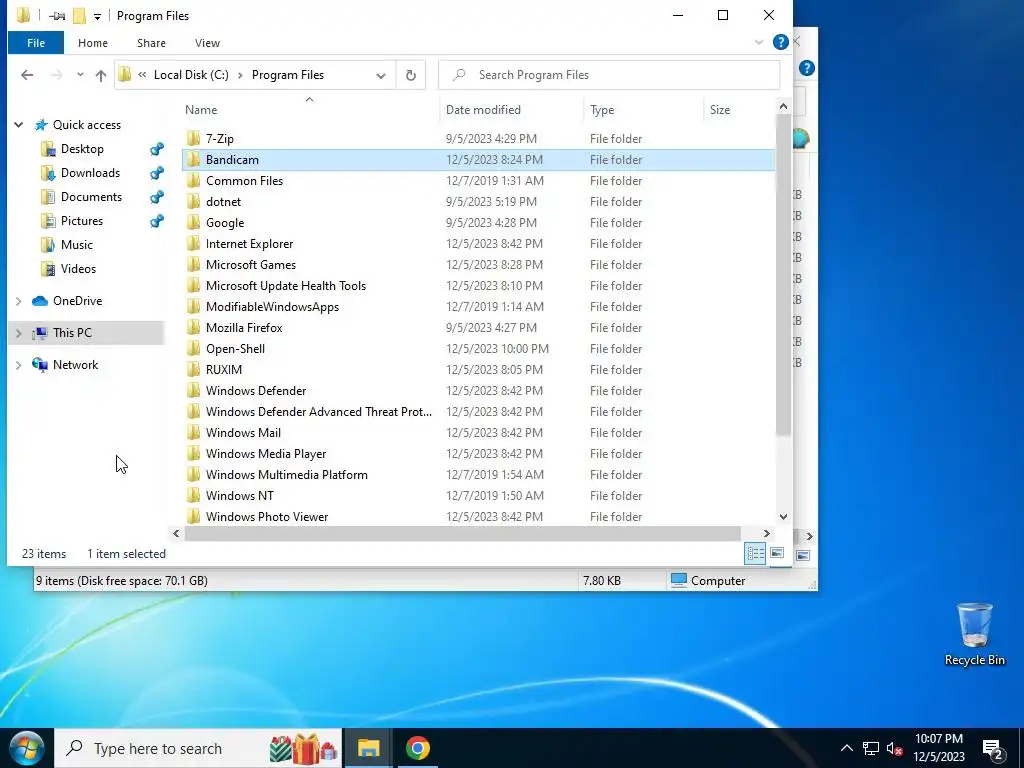Viewport: 1024px width, 768px height.
Task: Click the Windows Start orb
Action: (x=27, y=748)
